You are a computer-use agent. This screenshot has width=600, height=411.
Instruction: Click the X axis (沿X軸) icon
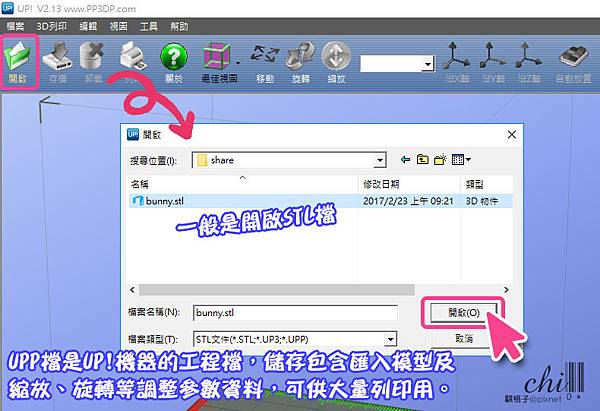tap(457, 56)
